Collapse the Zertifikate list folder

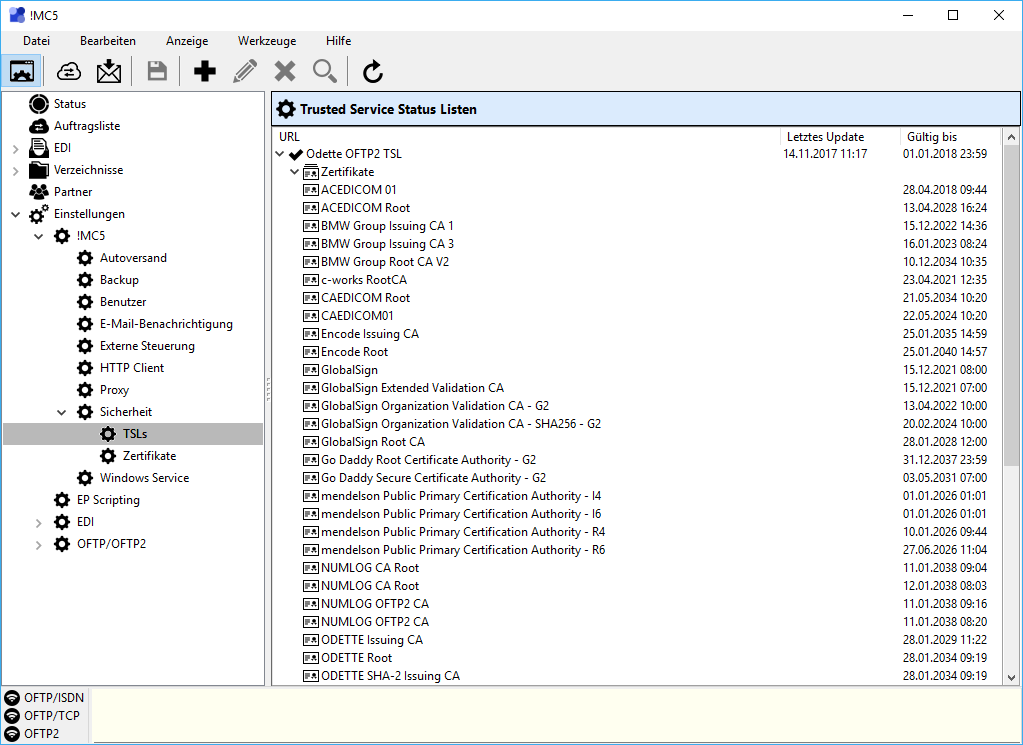click(294, 172)
